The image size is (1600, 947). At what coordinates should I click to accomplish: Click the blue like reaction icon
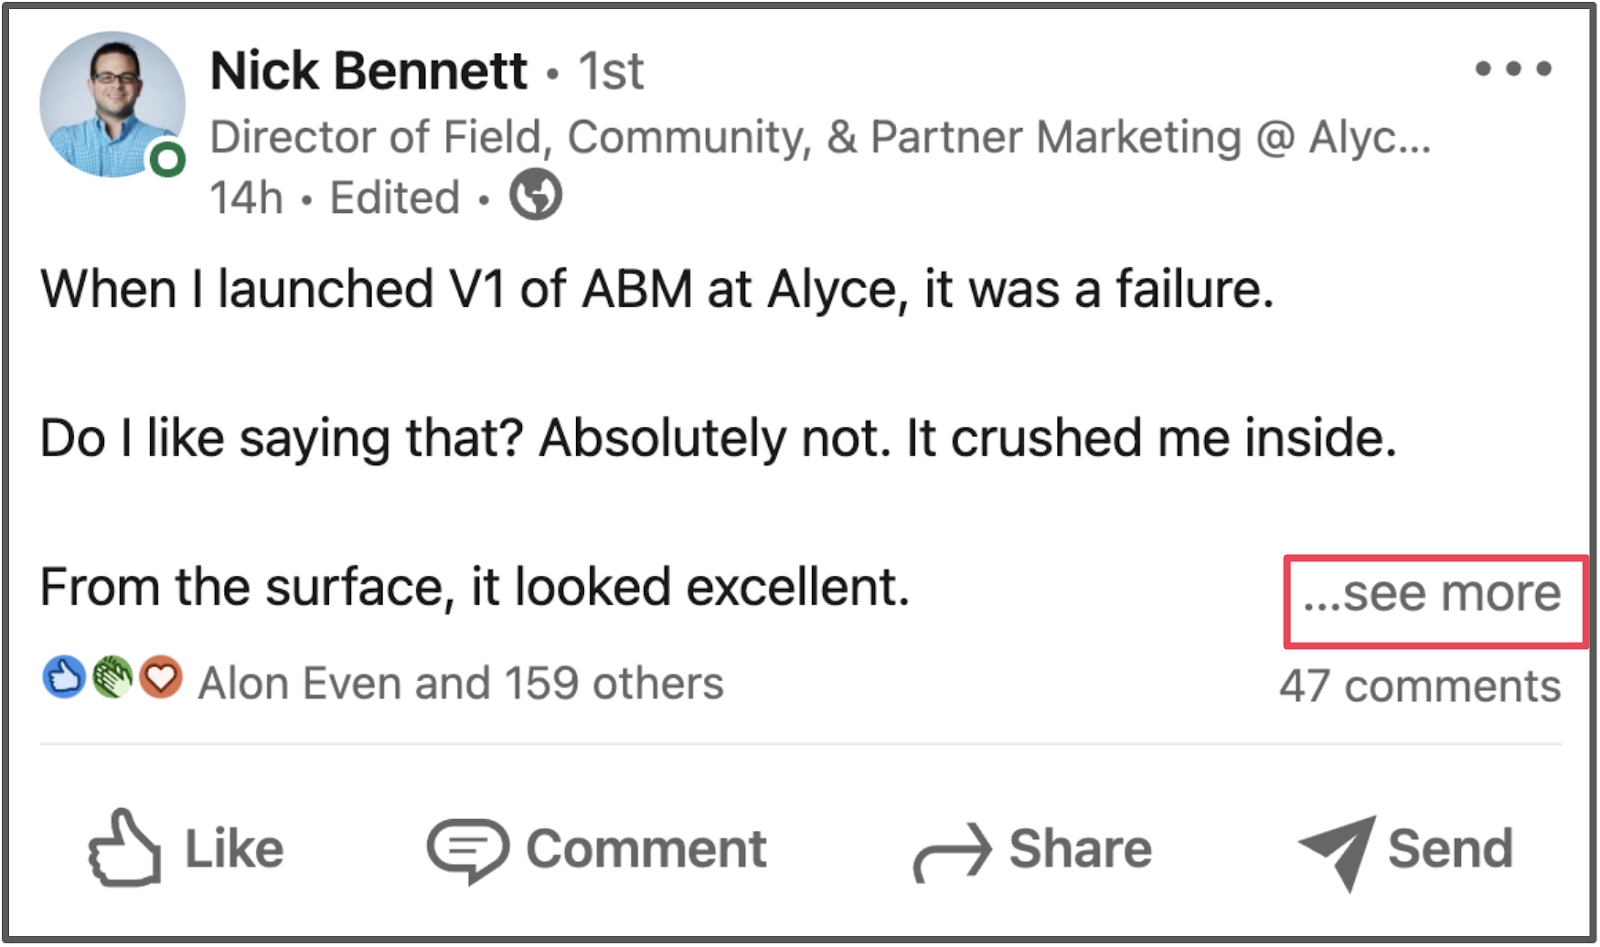tap(64, 678)
